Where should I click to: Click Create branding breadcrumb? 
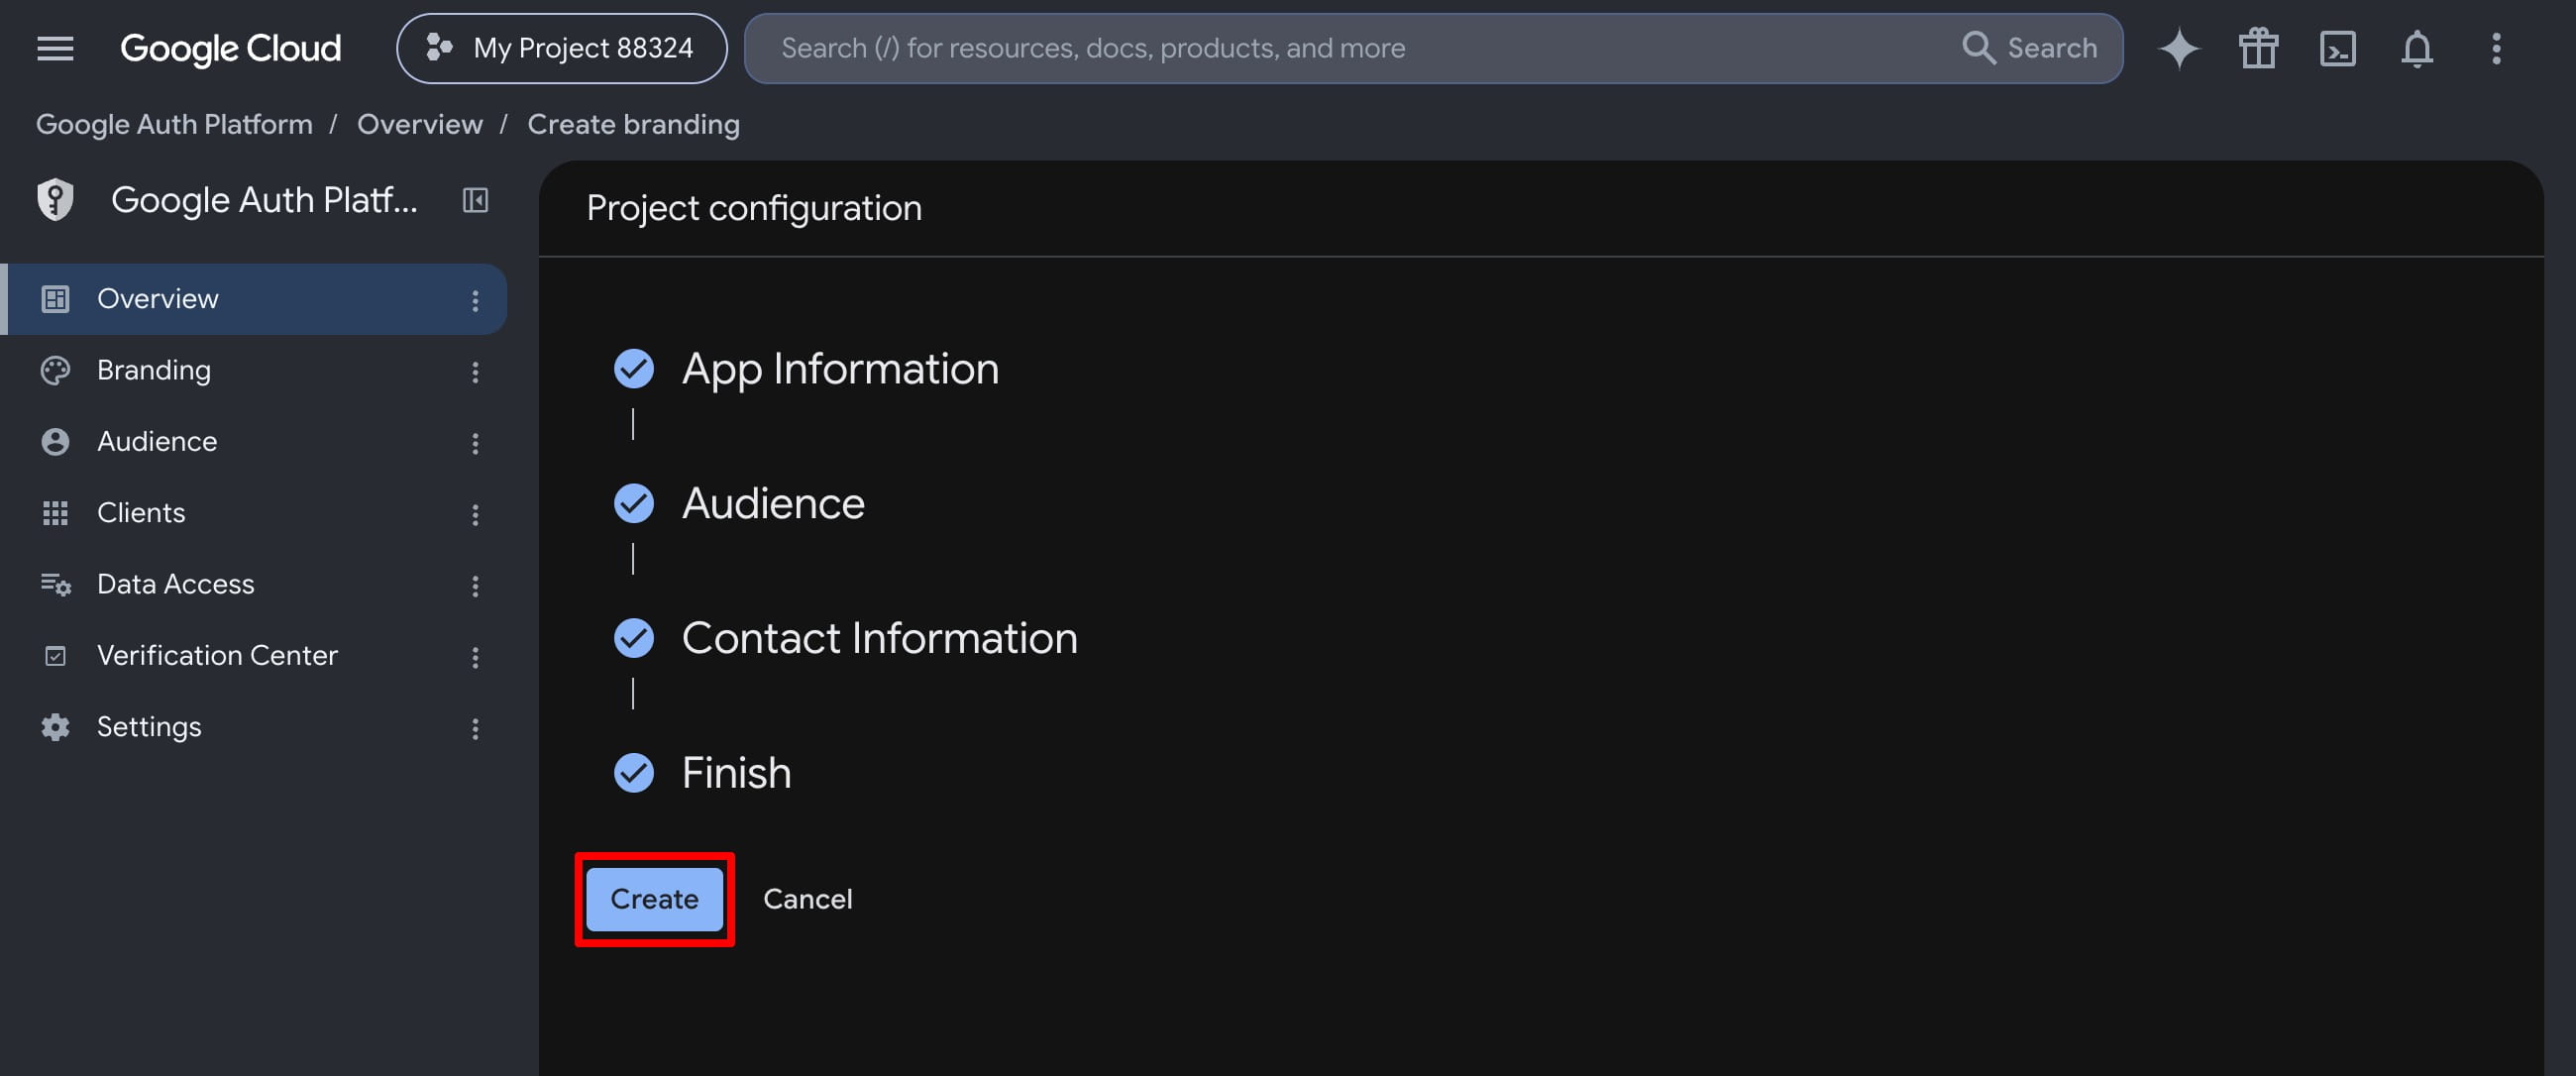click(x=634, y=124)
